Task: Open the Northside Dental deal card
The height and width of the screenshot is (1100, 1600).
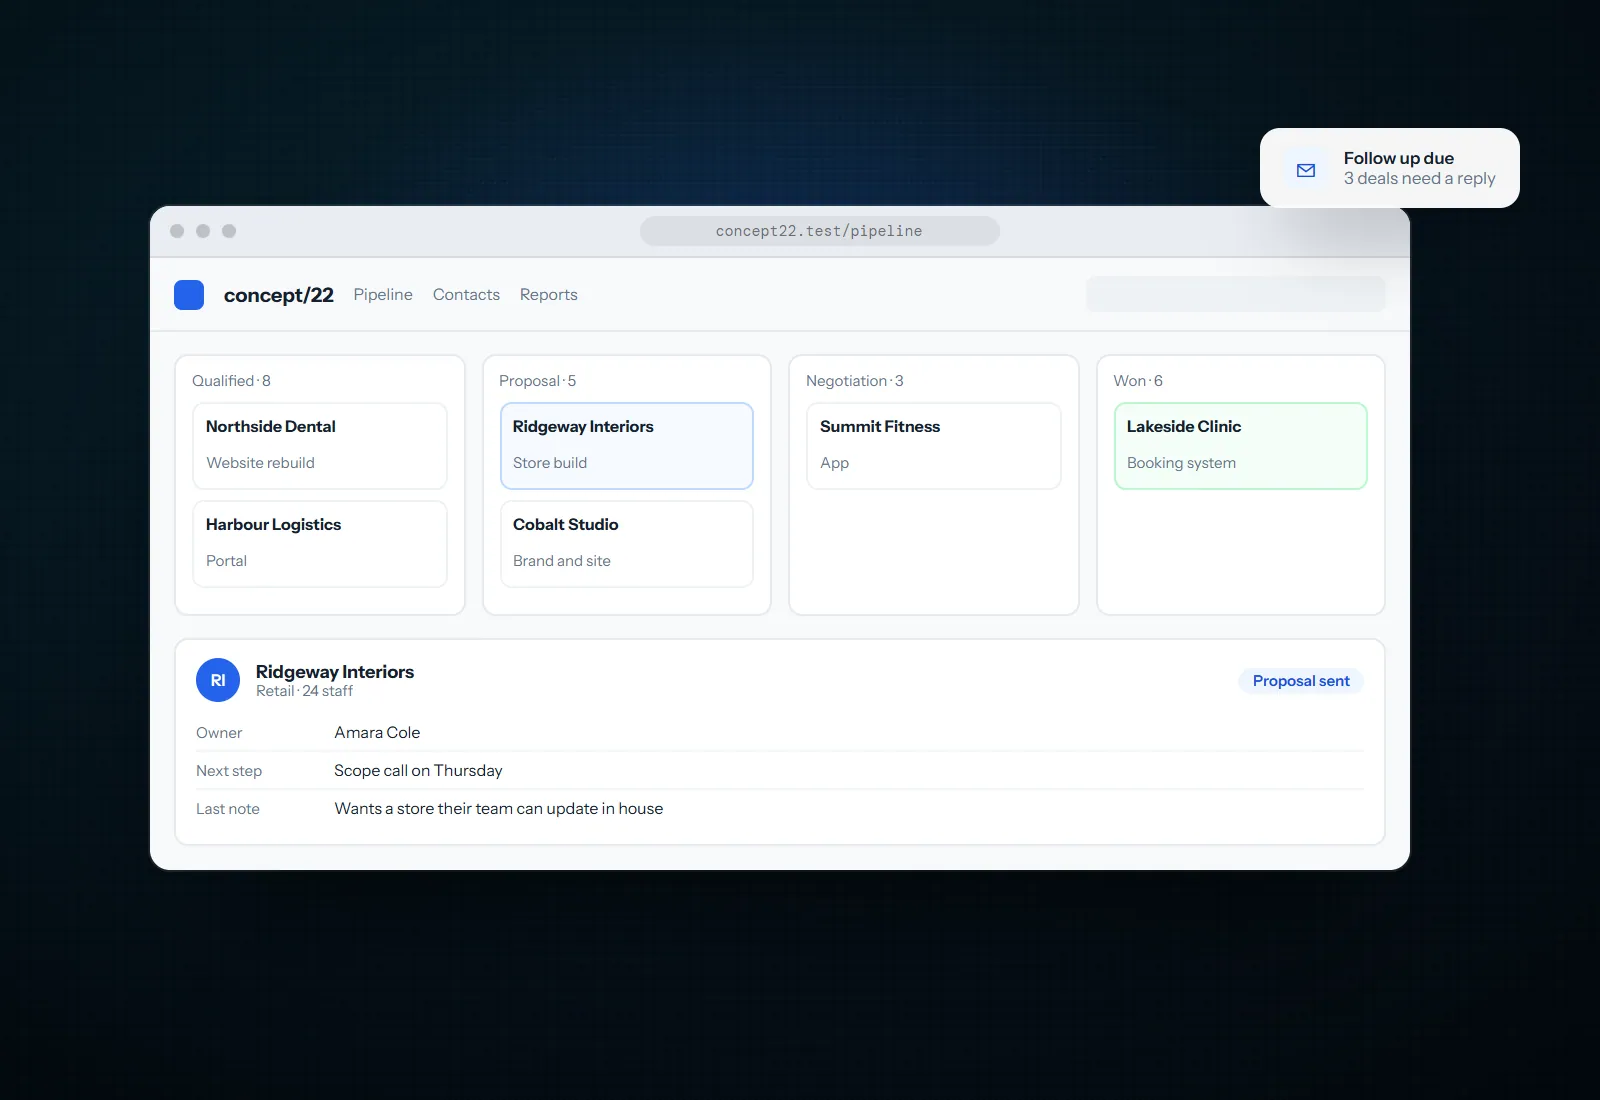Action: tap(320, 446)
